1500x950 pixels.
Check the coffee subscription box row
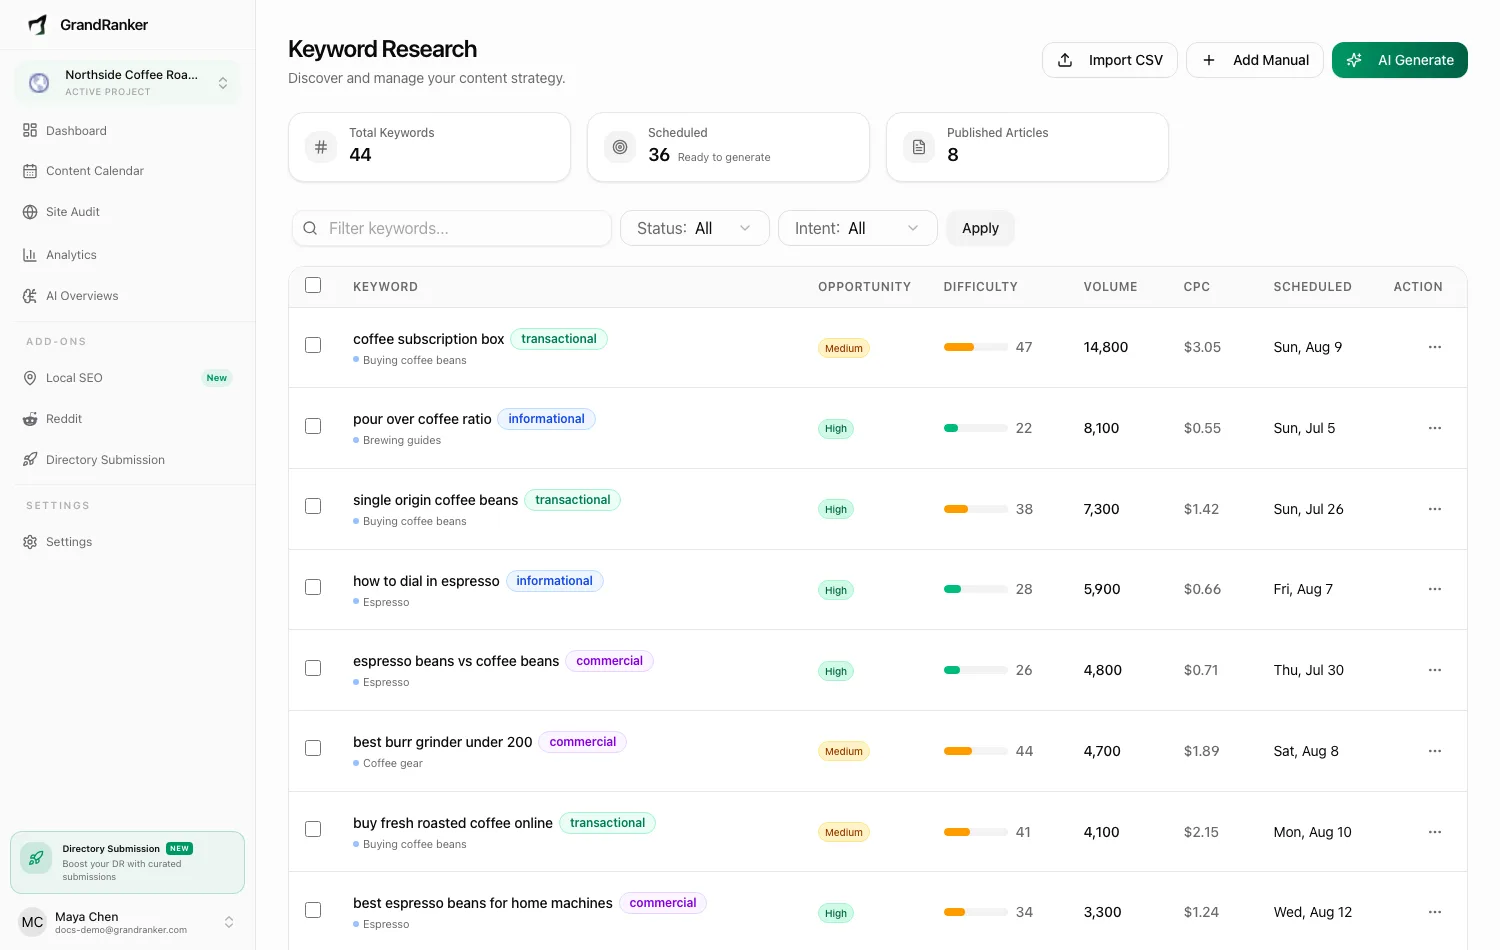pyautogui.click(x=313, y=345)
